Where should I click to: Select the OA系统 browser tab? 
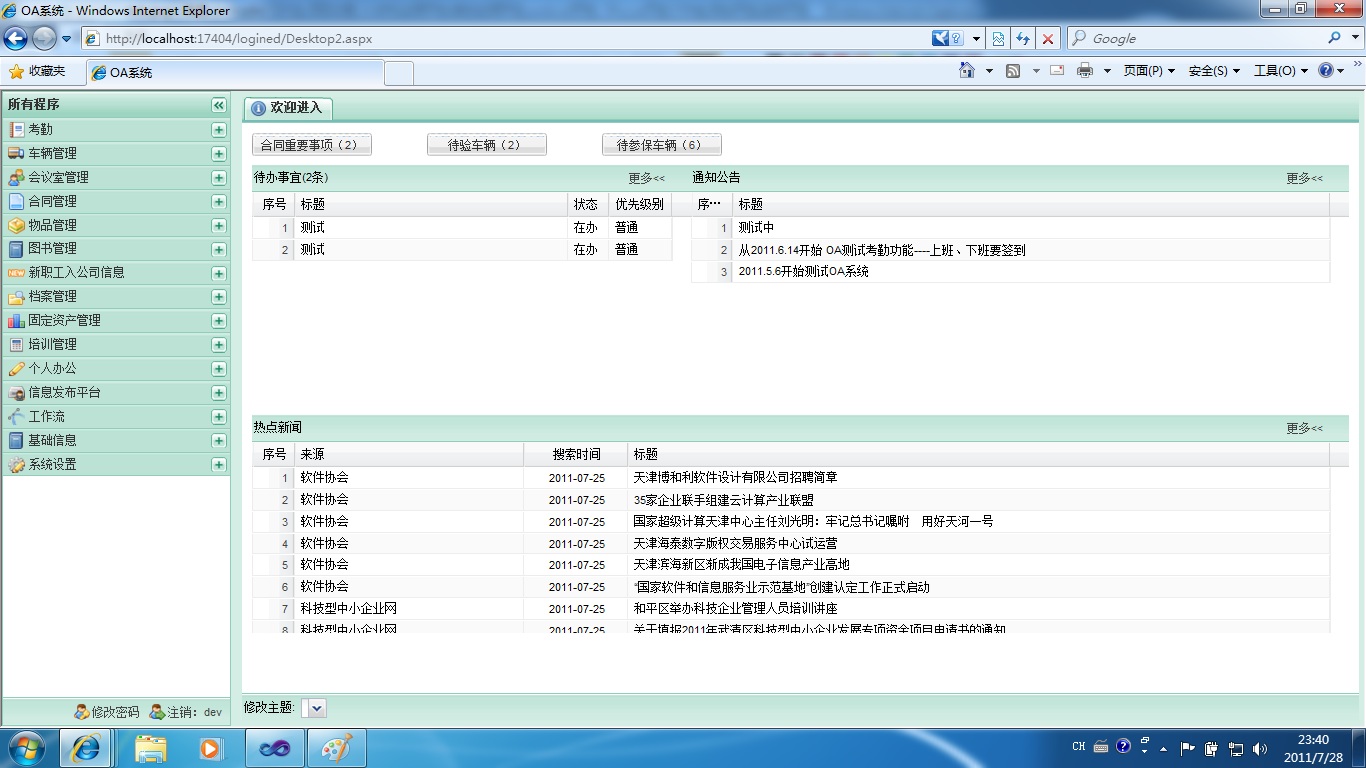point(235,73)
